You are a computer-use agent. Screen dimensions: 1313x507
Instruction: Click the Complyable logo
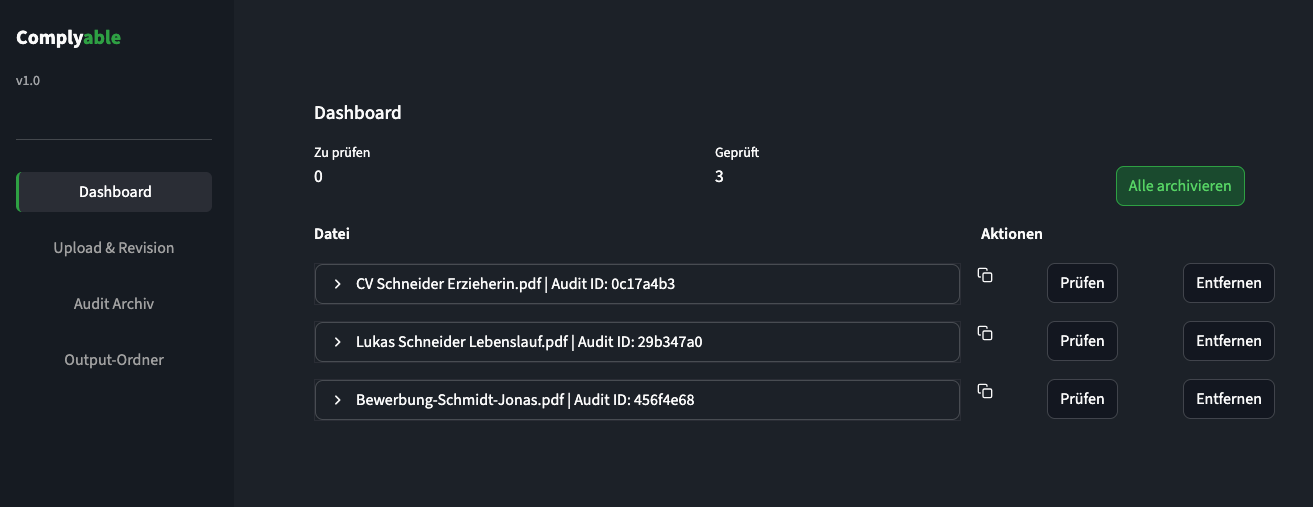pos(68,38)
